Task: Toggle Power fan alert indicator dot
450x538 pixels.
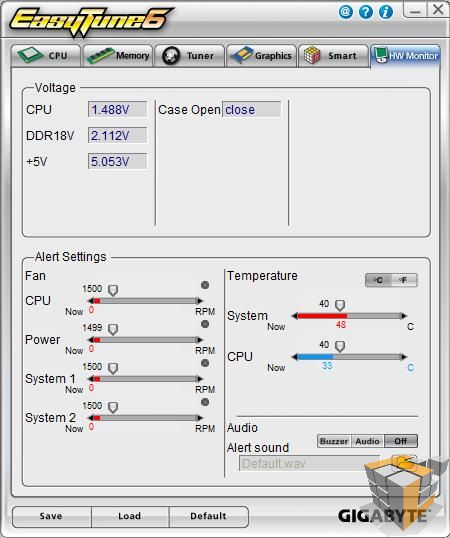Action: pos(205,324)
